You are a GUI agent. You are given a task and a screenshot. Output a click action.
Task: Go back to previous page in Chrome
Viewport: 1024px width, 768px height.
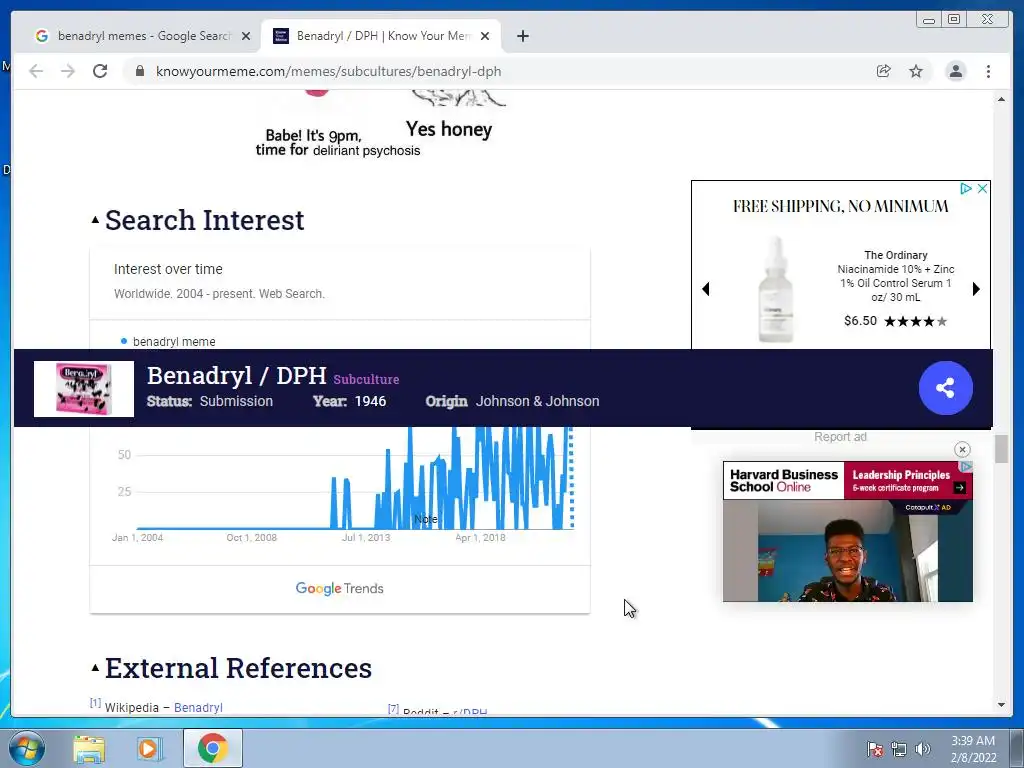click(36, 71)
